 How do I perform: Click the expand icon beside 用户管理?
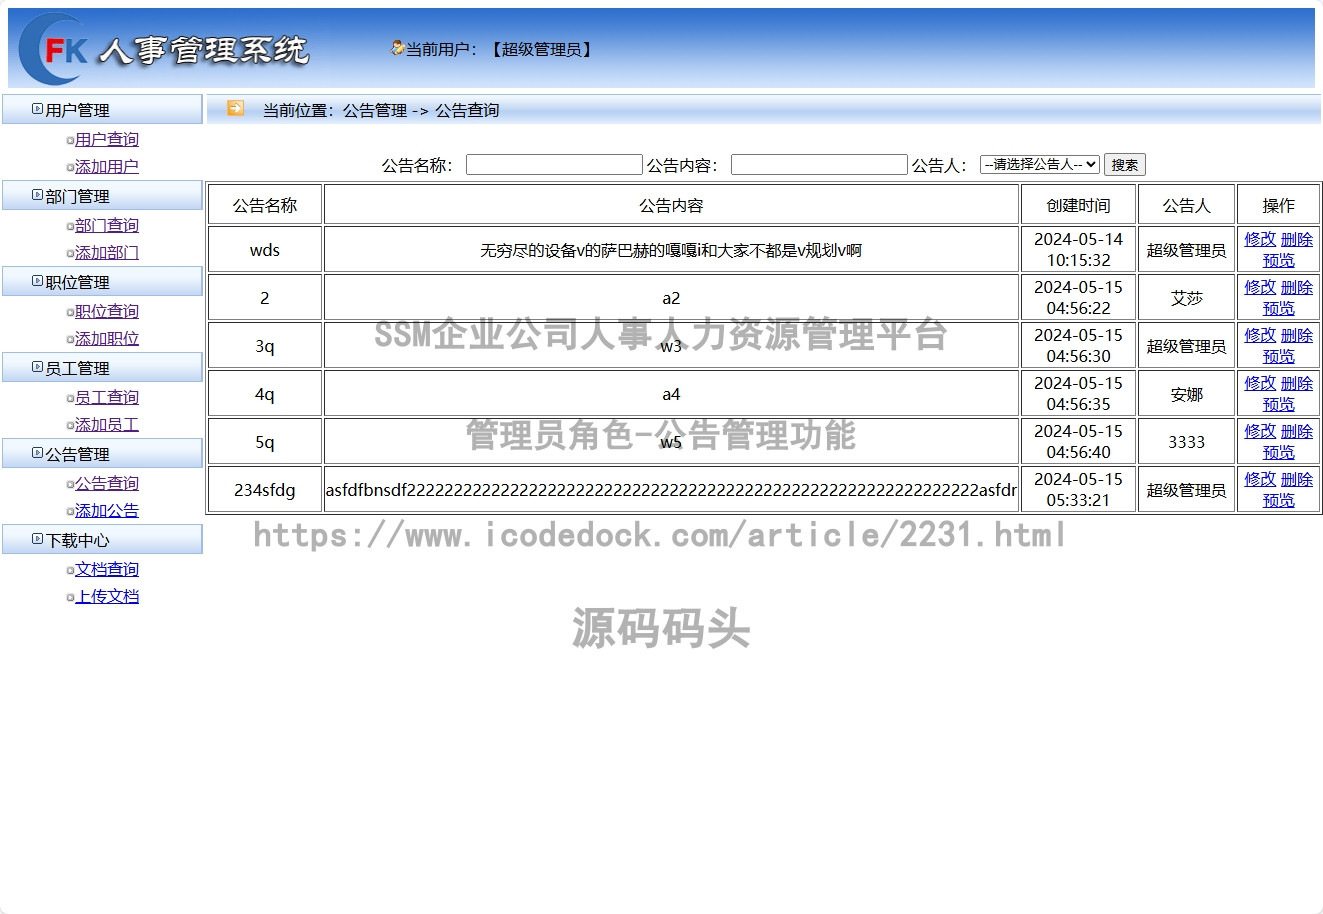37,109
